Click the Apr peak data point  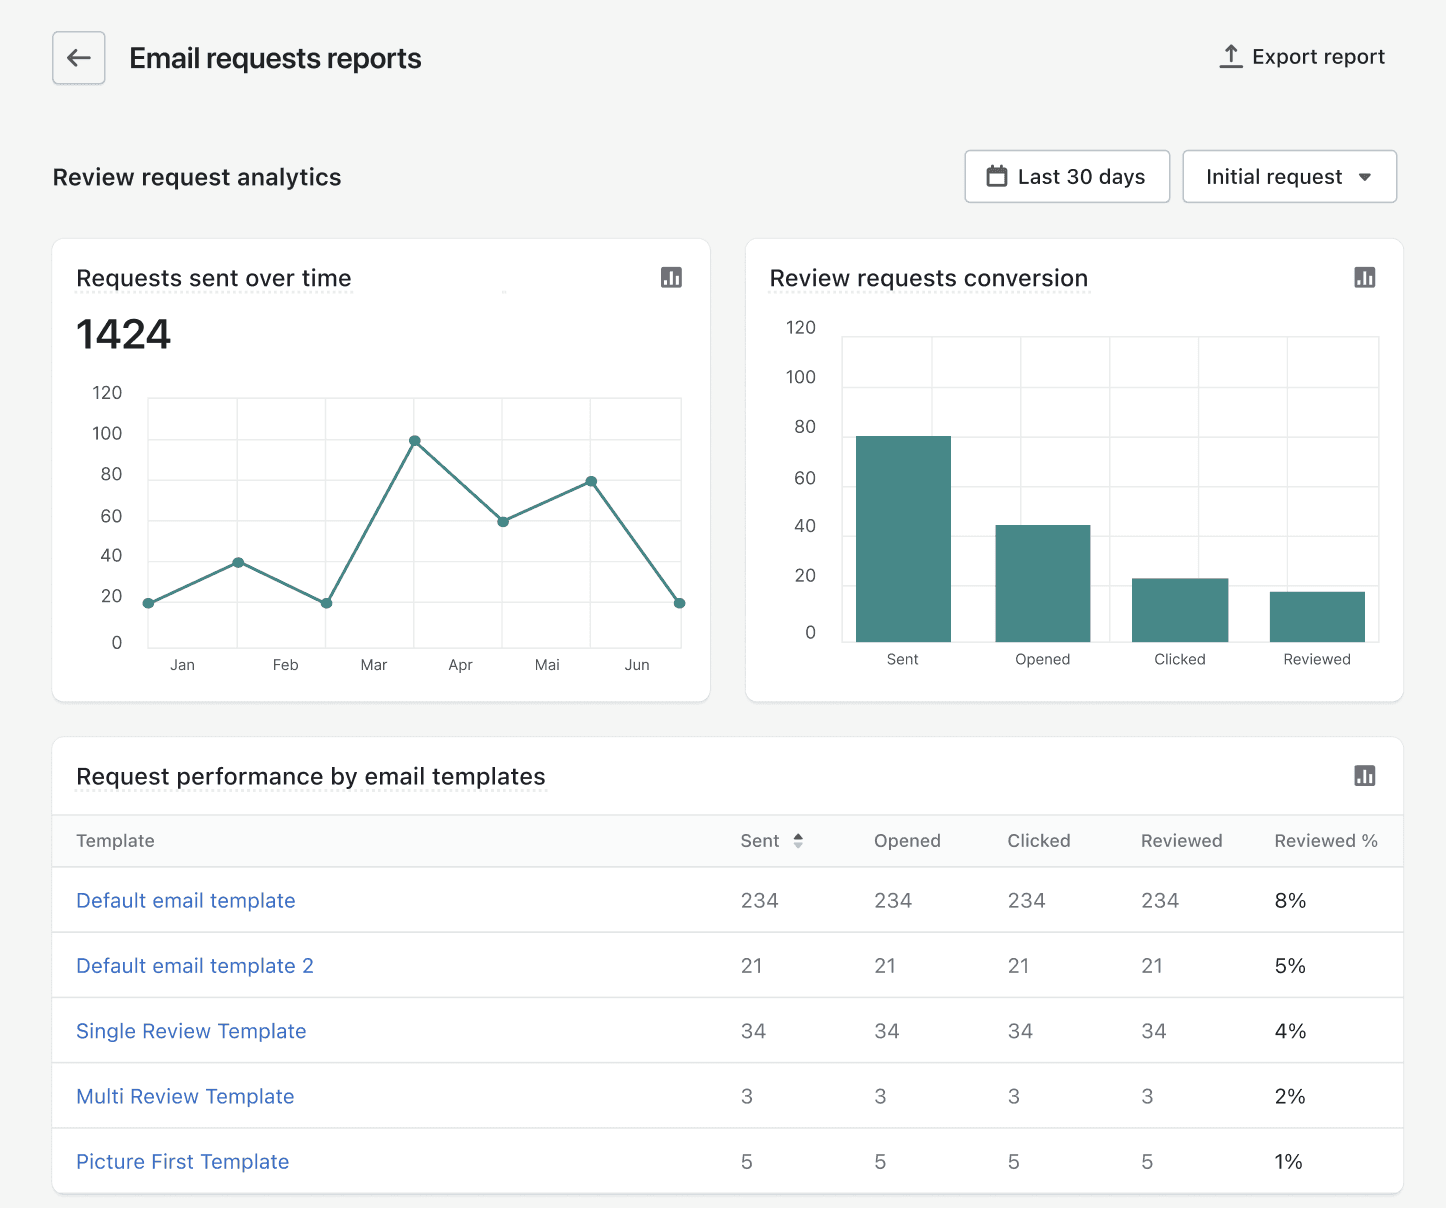click(x=415, y=441)
